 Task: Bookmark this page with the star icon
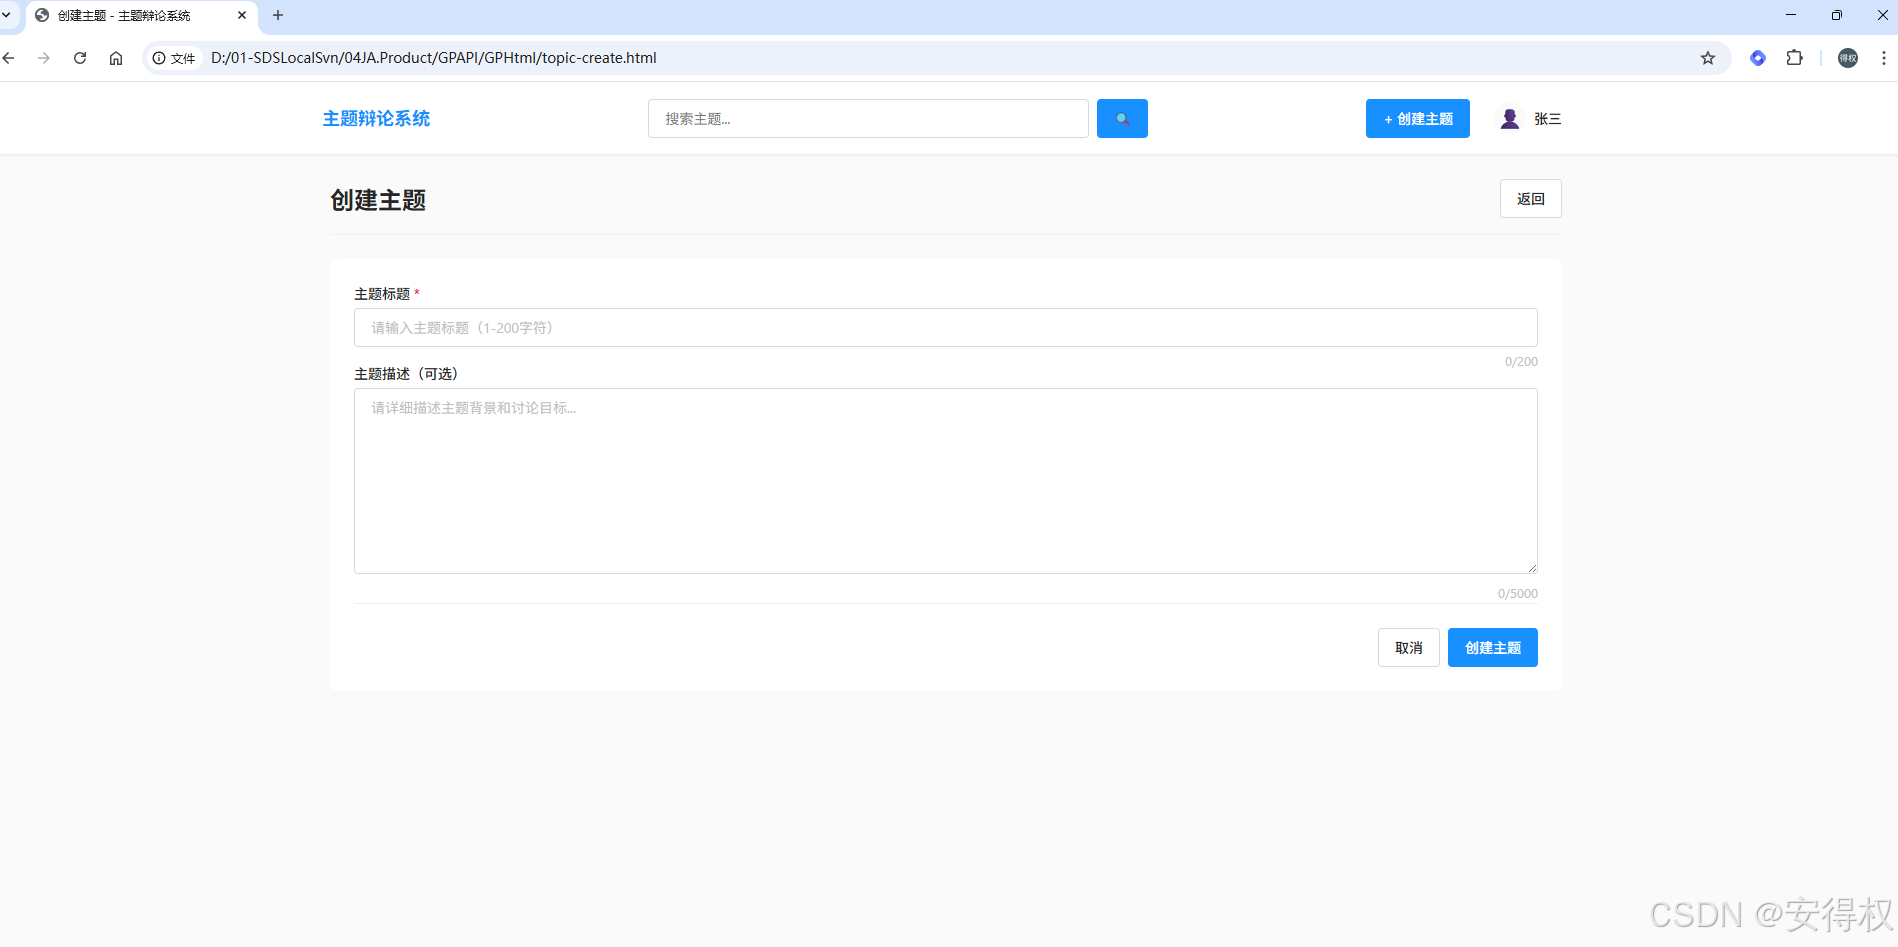[1708, 58]
